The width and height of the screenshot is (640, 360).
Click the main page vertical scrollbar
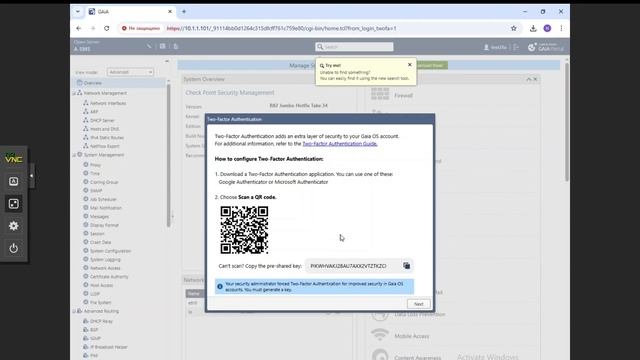pos(567,122)
